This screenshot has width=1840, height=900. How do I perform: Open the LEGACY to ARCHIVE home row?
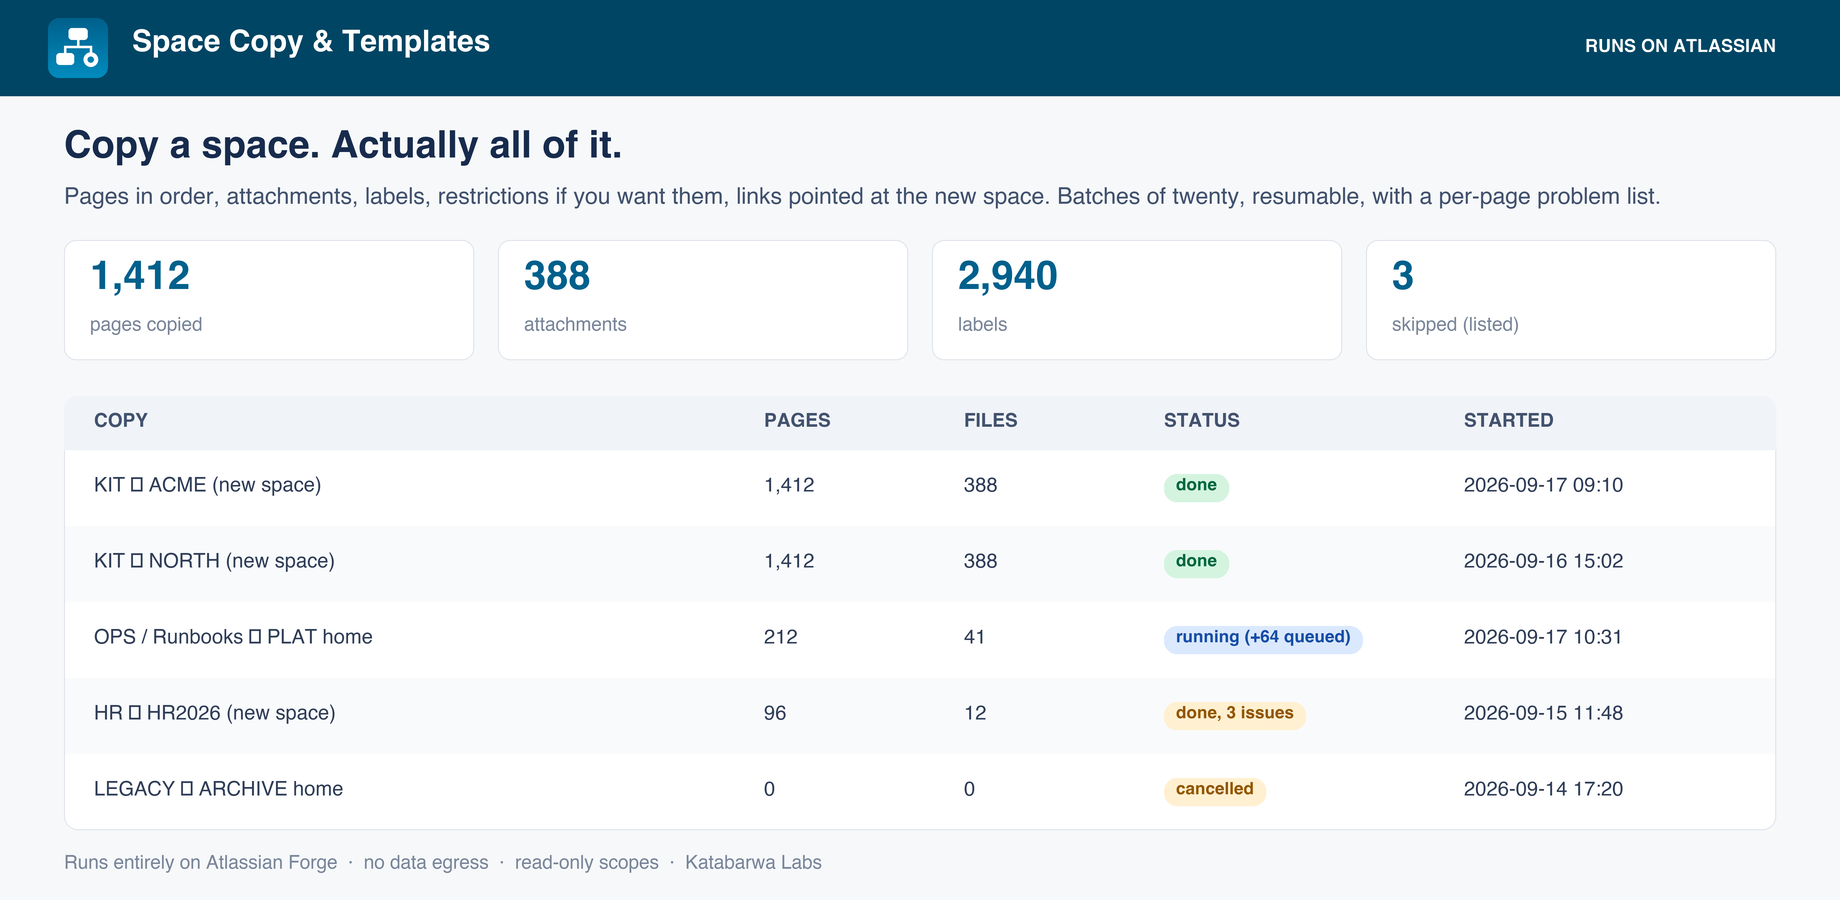click(x=920, y=791)
